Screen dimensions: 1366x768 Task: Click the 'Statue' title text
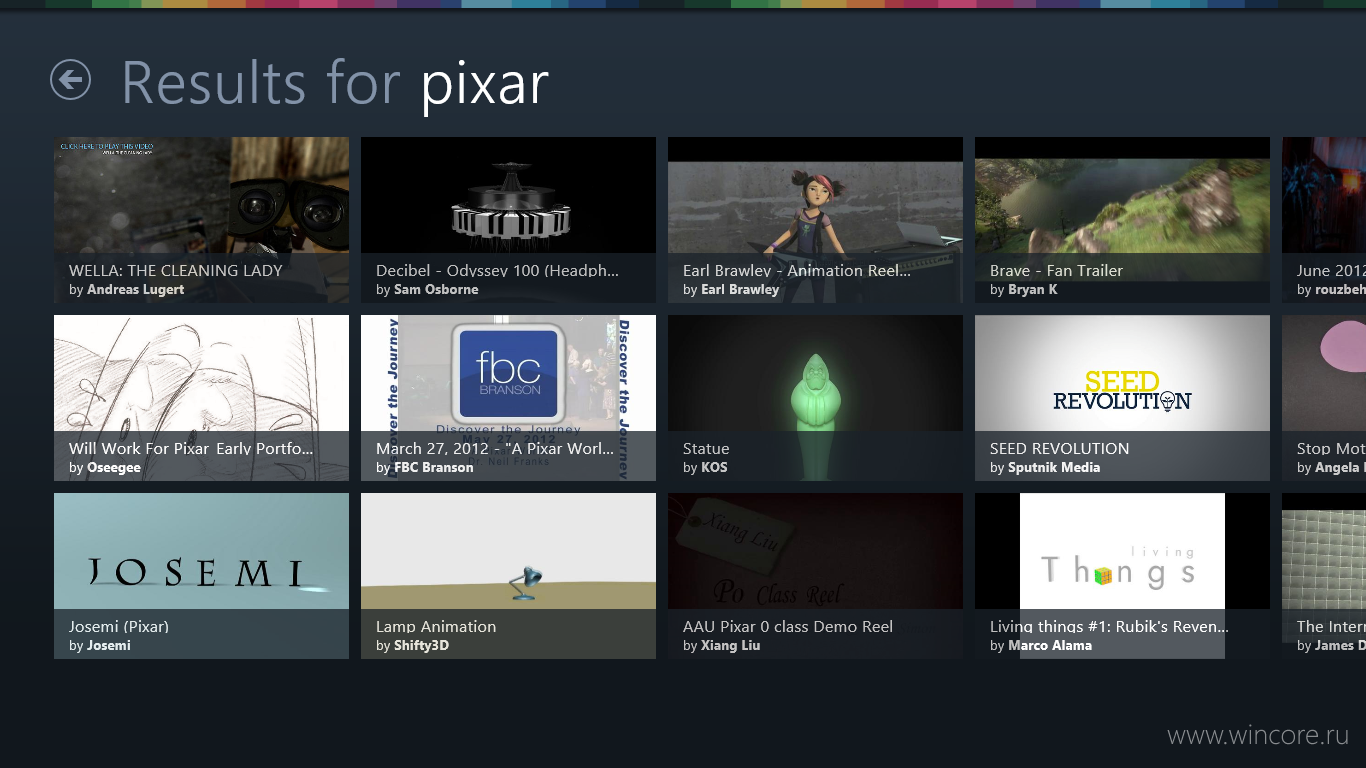(706, 449)
